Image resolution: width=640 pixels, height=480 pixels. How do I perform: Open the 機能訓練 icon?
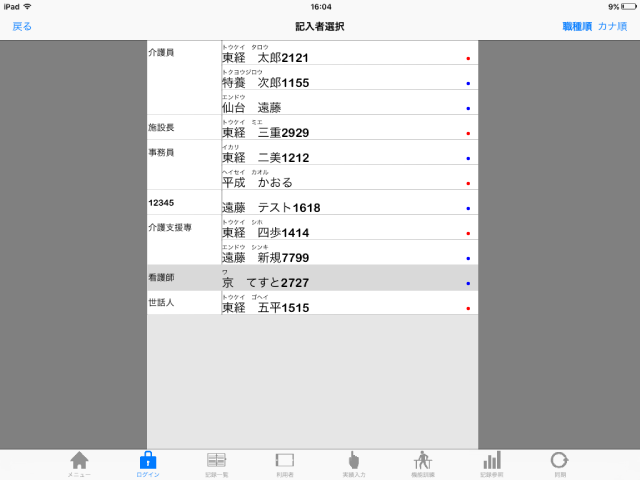pyautogui.click(x=422, y=463)
